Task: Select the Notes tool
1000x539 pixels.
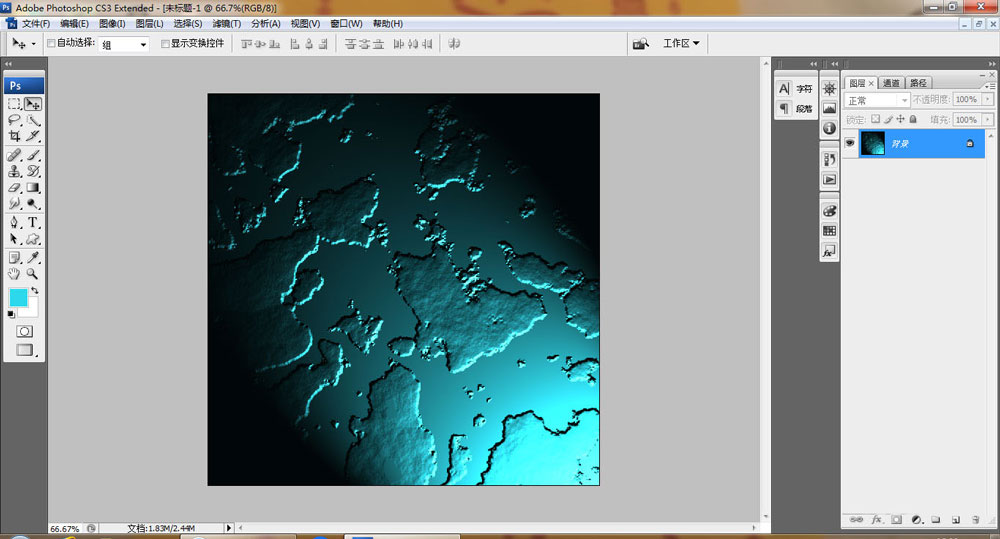Action: [15, 258]
